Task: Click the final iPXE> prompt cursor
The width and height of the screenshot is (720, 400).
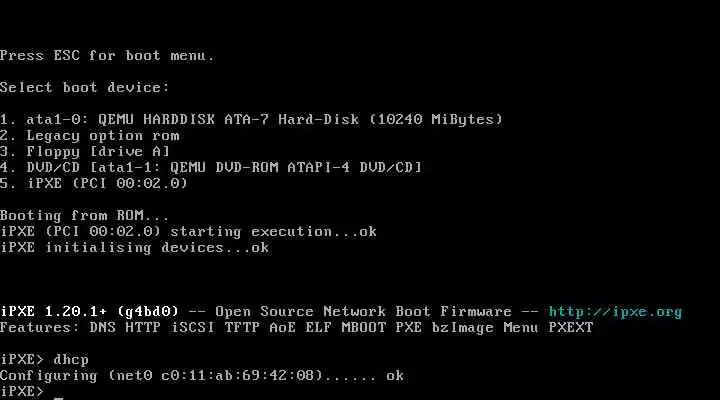Action: point(58,397)
